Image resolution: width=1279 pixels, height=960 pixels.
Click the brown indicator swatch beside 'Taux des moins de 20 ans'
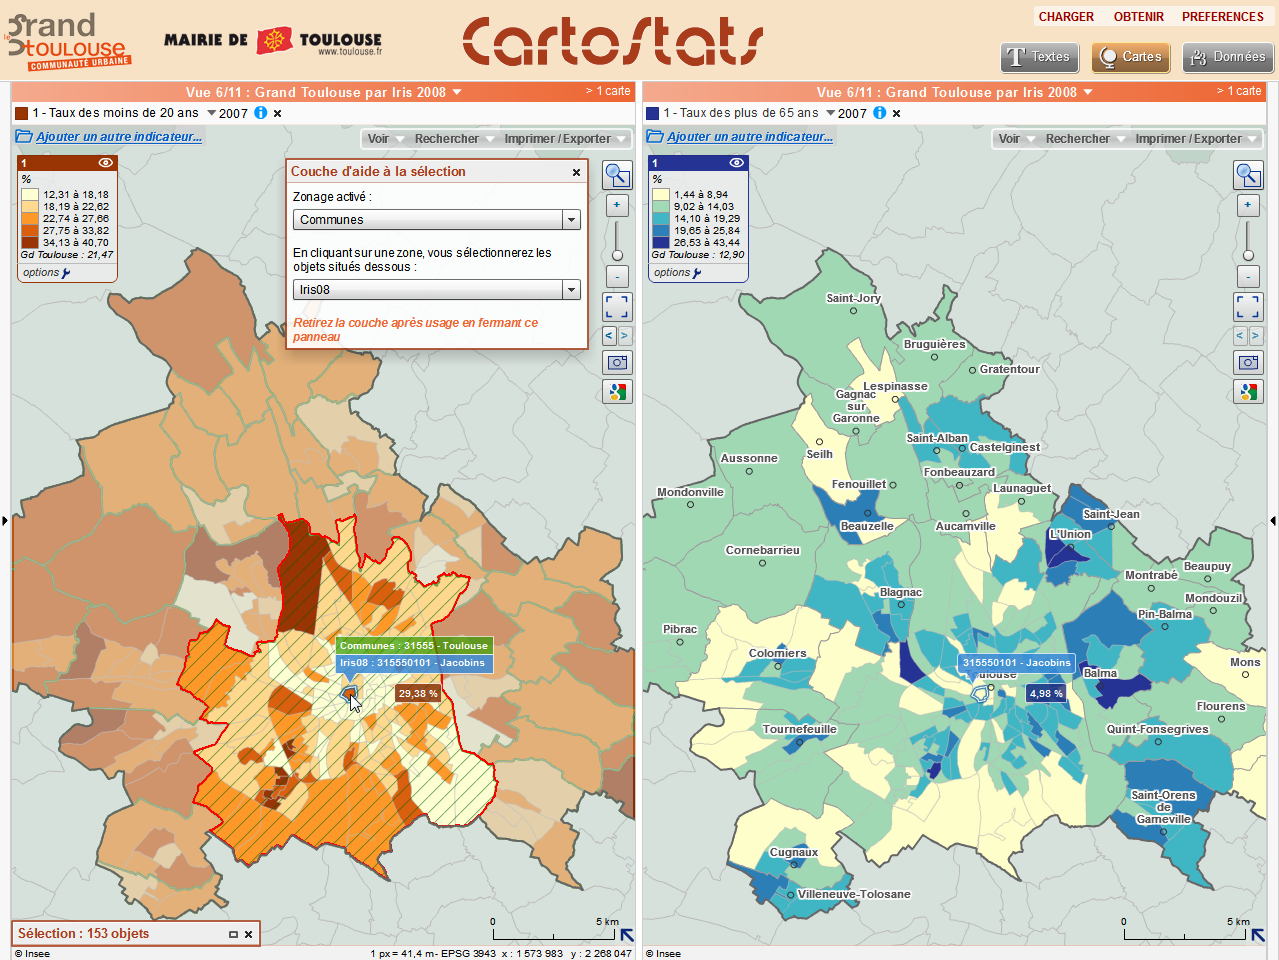pos(22,114)
